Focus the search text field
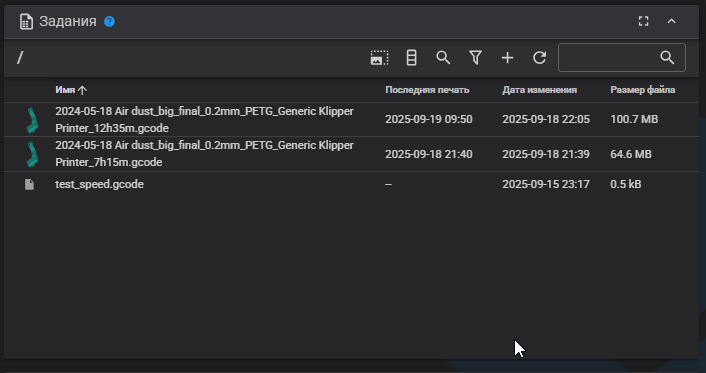The width and height of the screenshot is (706, 373). (x=622, y=58)
